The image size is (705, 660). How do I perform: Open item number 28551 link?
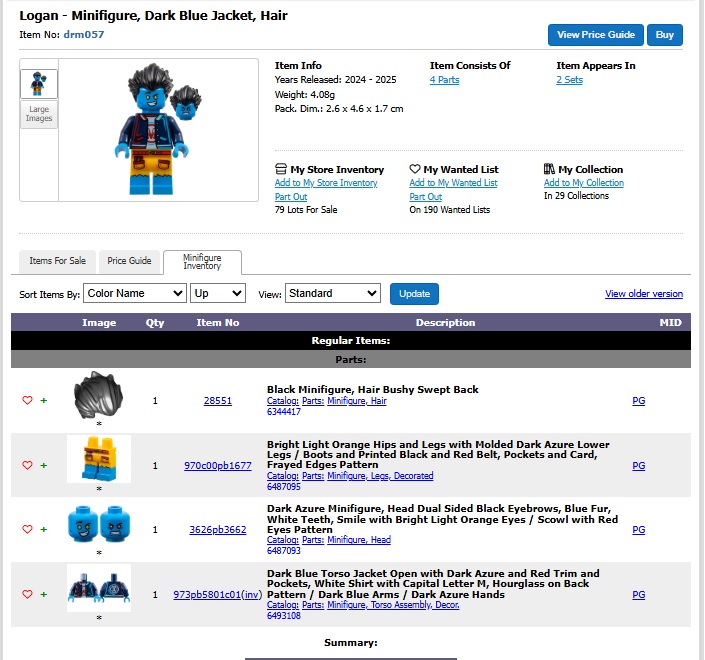(218, 401)
